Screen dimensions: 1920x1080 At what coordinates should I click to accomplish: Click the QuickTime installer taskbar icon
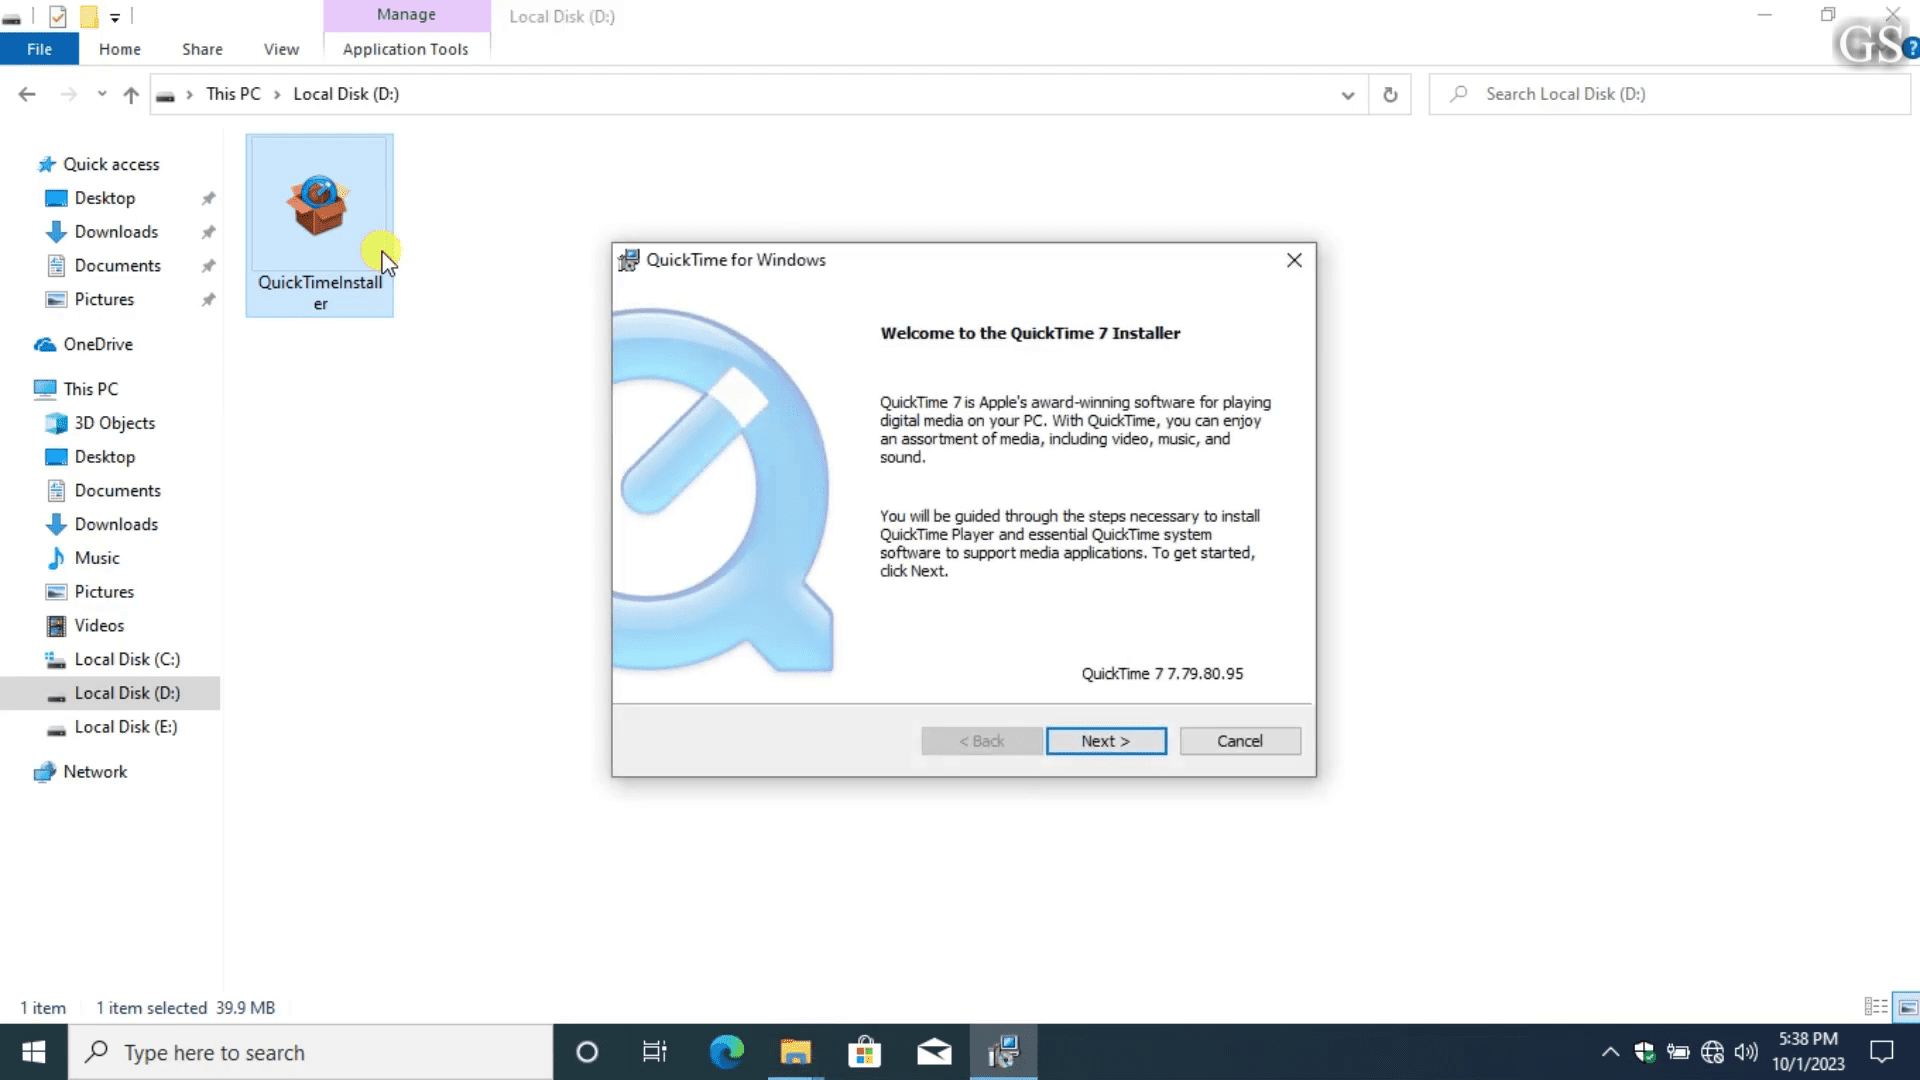(1003, 1052)
